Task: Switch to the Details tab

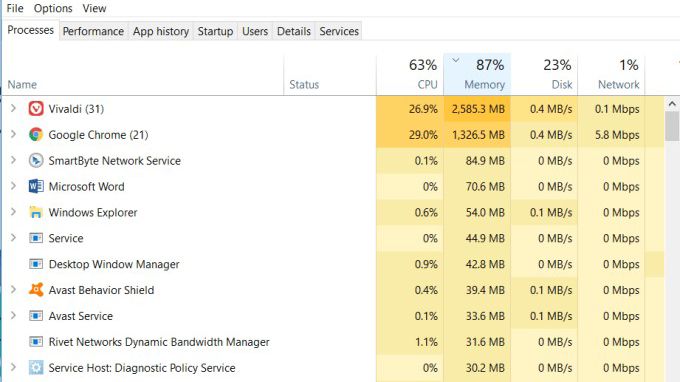Action: coord(294,31)
